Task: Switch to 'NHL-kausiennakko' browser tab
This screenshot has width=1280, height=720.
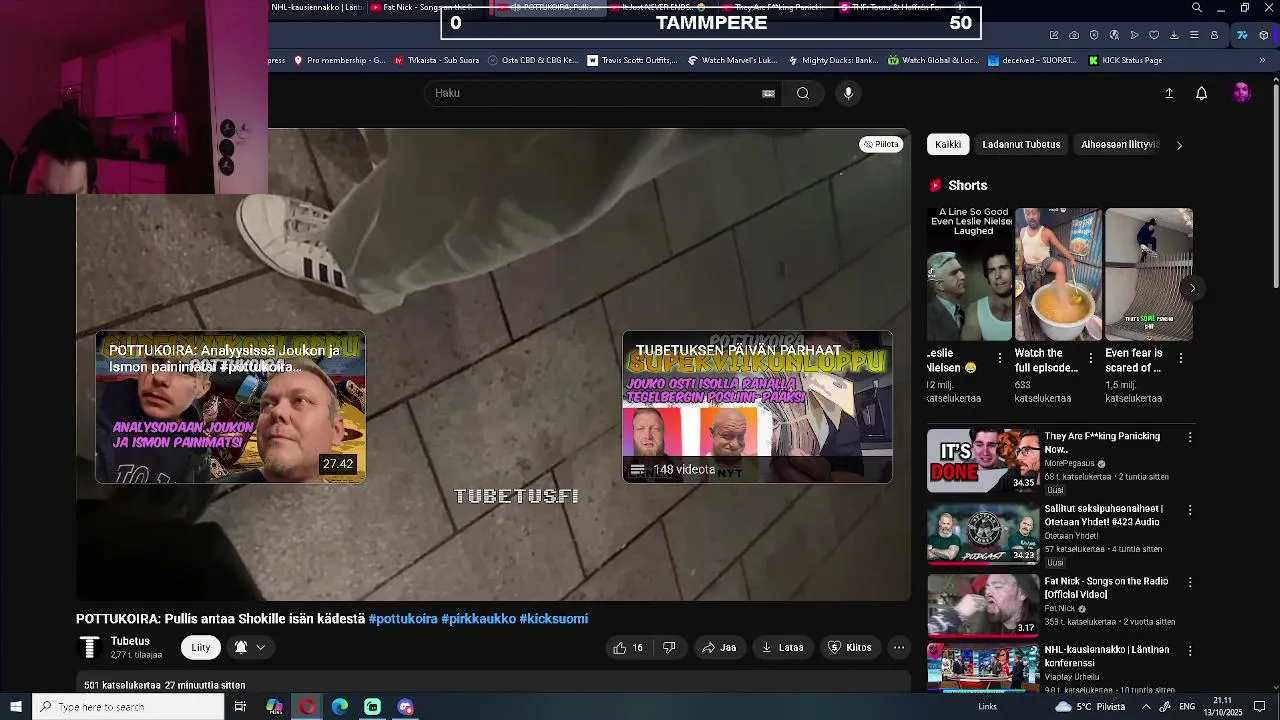Action: (x=316, y=8)
